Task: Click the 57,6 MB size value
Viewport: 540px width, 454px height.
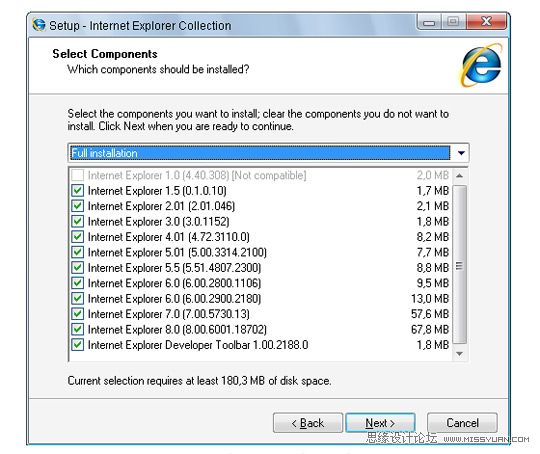Action: [x=430, y=314]
